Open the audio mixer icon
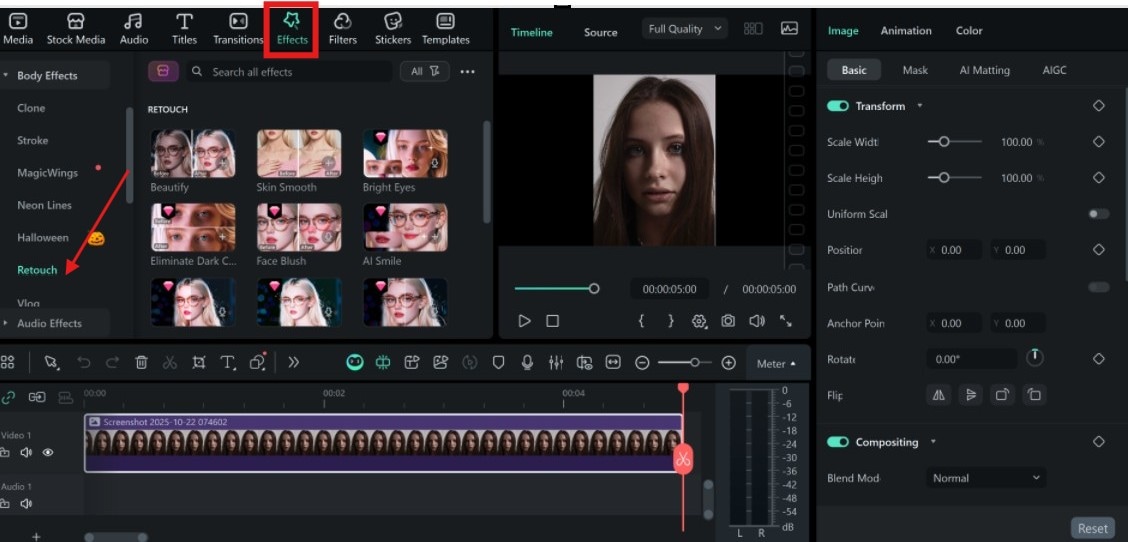The image size is (1128, 542). point(555,363)
